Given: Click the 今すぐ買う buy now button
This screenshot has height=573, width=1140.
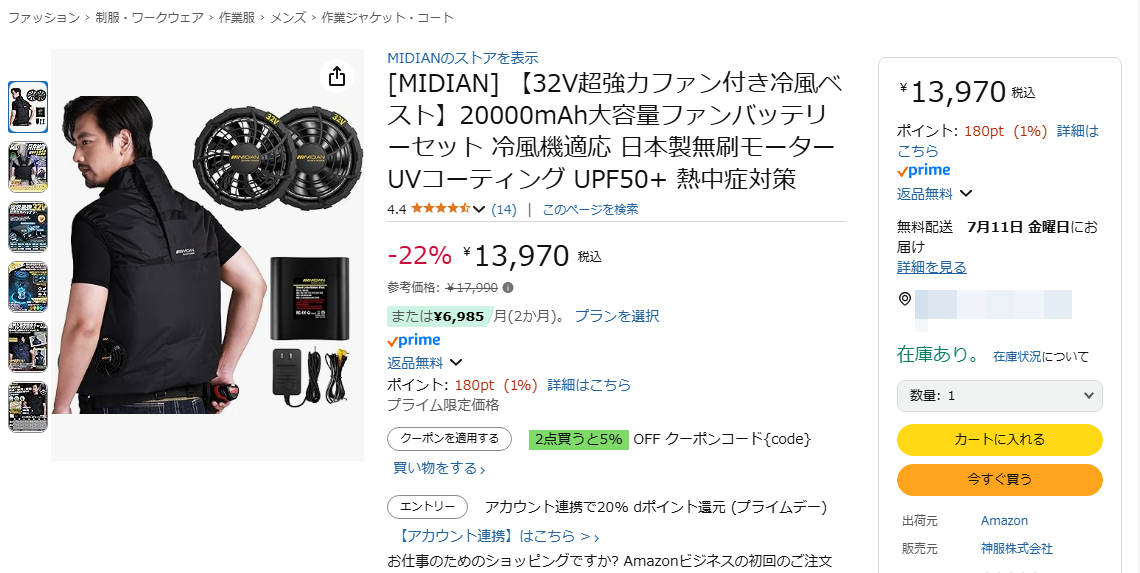Looking at the screenshot, I should point(1000,479).
